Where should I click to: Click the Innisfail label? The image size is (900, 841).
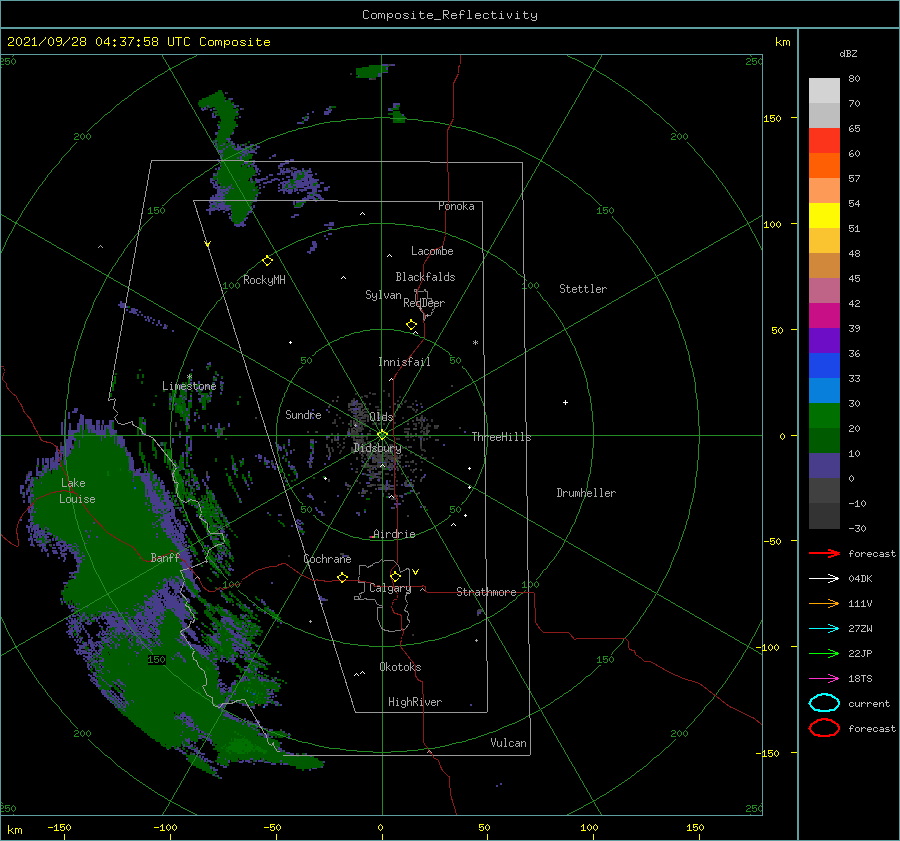tap(404, 362)
